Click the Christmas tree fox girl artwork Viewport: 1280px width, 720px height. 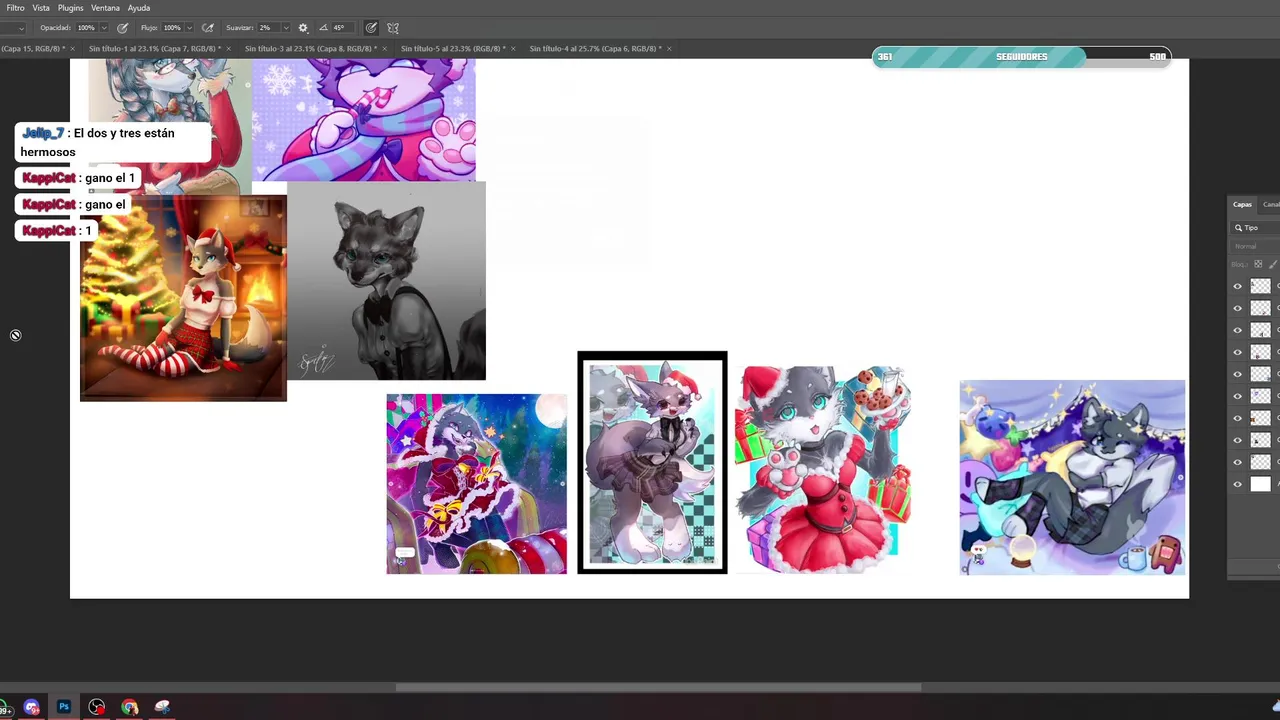click(183, 298)
